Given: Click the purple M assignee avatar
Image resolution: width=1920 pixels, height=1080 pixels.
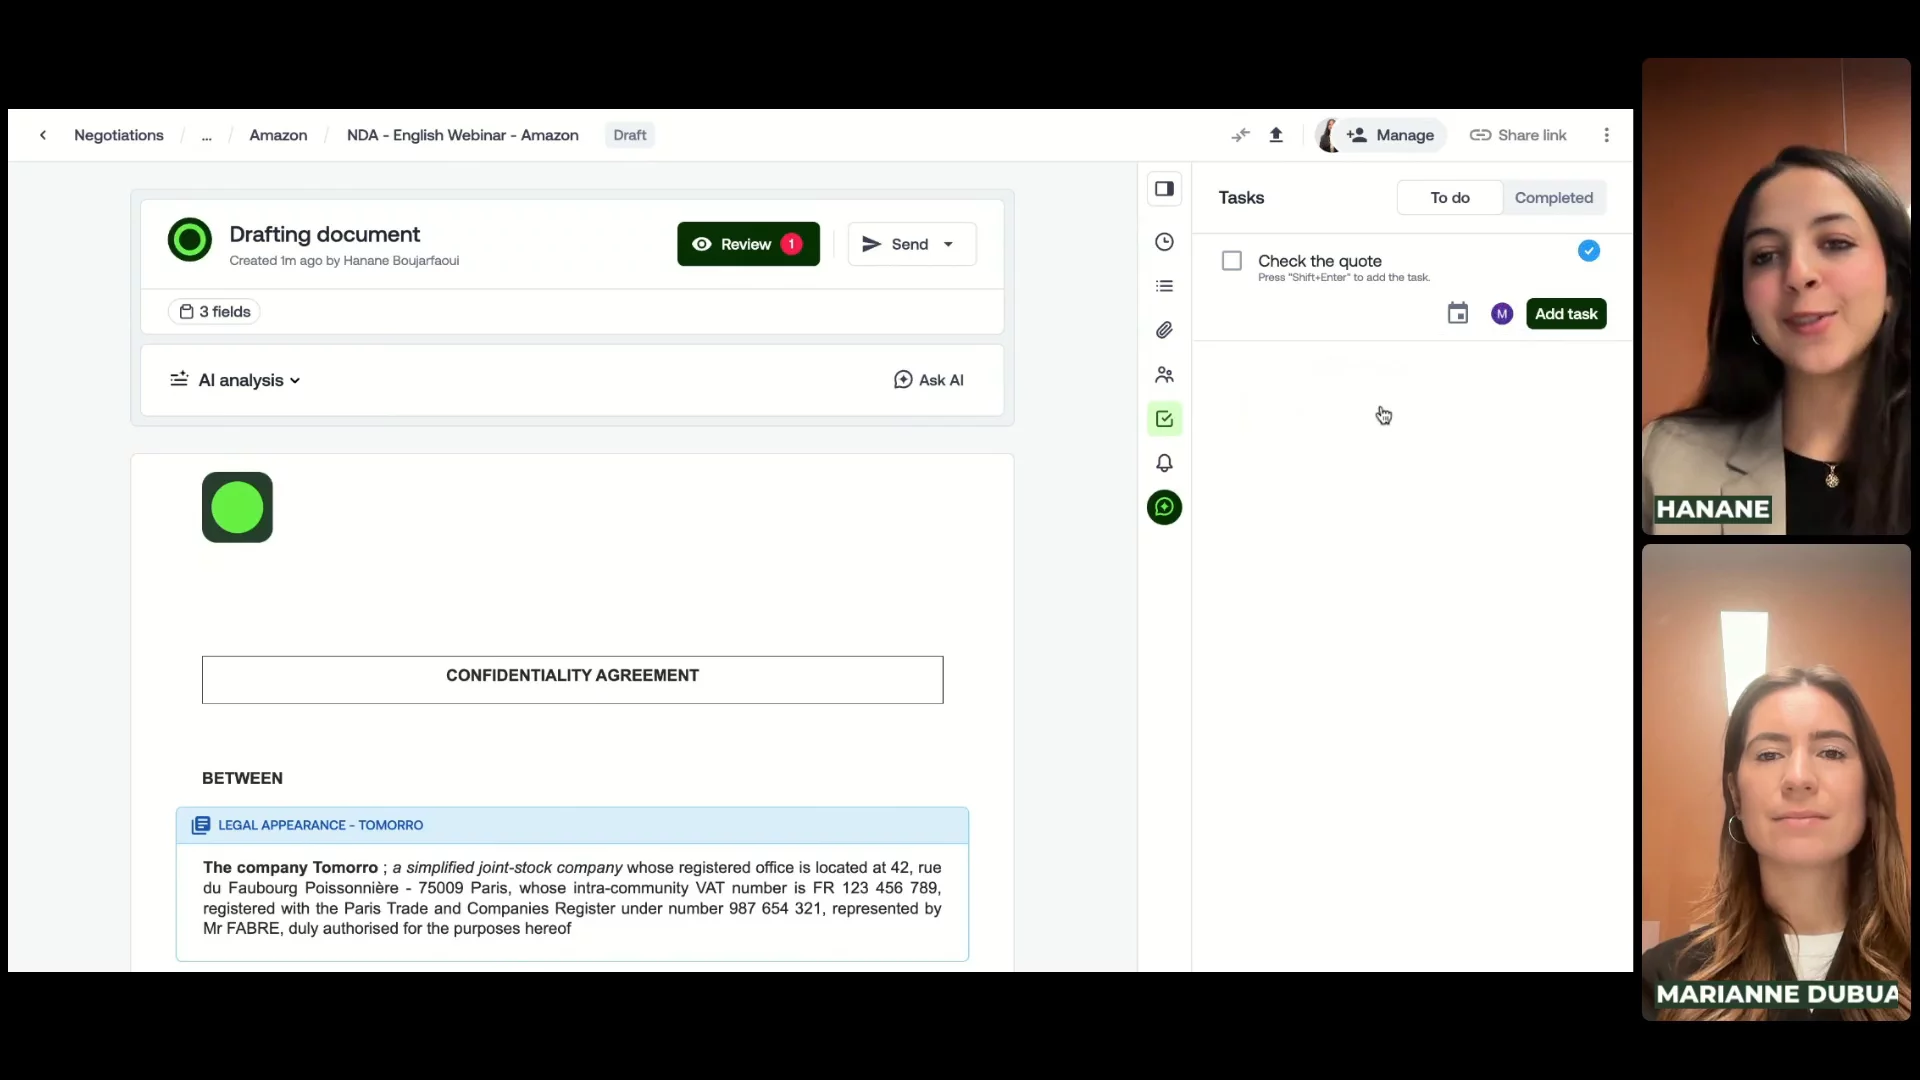Looking at the screenshot, I should (x=1502, y=314).
